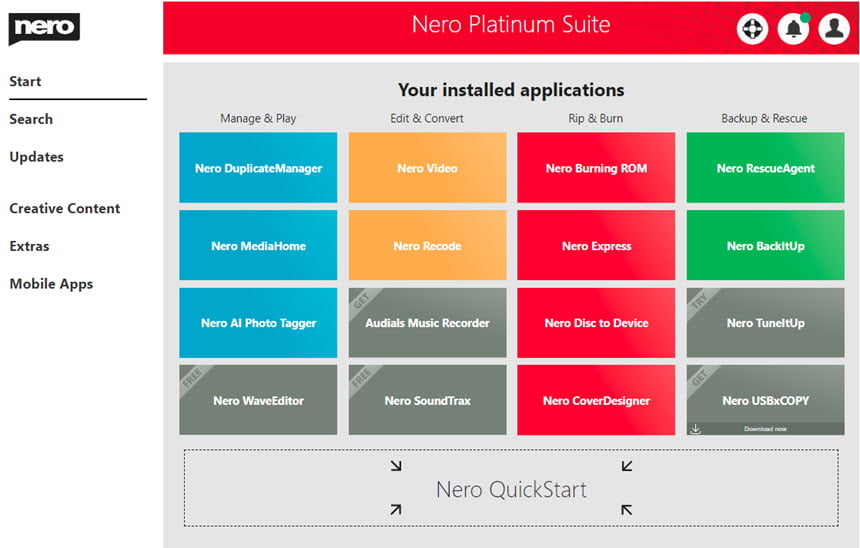Open the user account profile icon
Viewport: 860px width, 548px height.
point(834,28)
